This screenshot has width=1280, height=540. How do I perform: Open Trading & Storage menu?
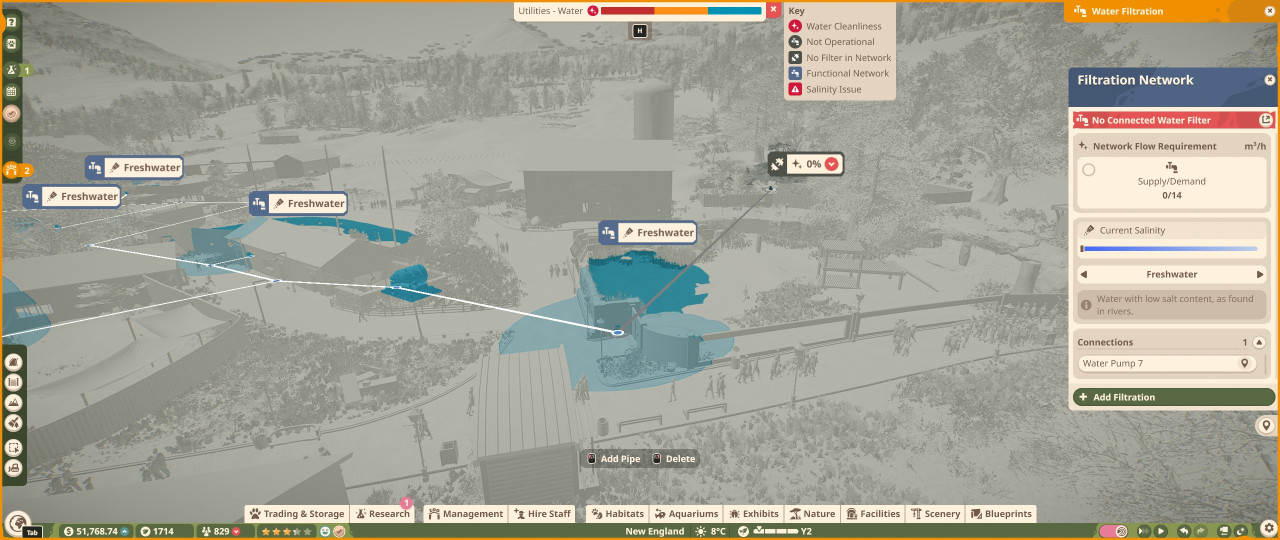tap(297, 513)
